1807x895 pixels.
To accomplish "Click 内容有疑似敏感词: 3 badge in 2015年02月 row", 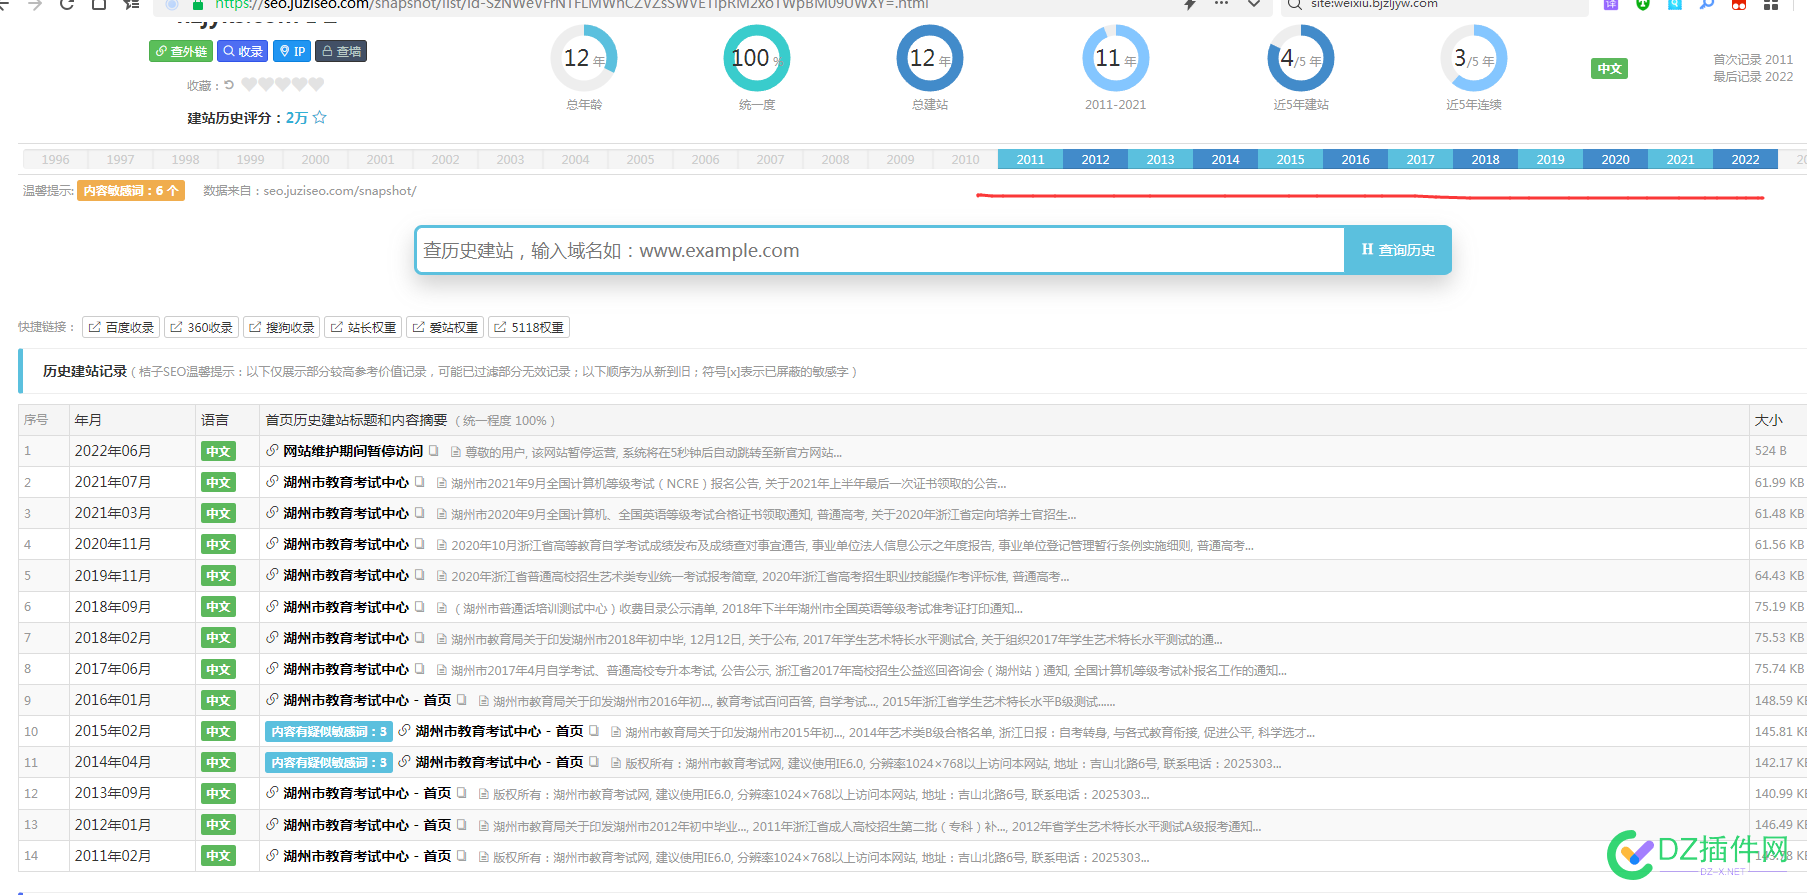I will 329,731.
